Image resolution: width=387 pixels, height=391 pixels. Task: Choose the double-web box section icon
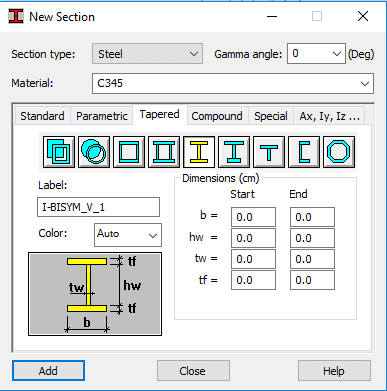coord(164,152)
